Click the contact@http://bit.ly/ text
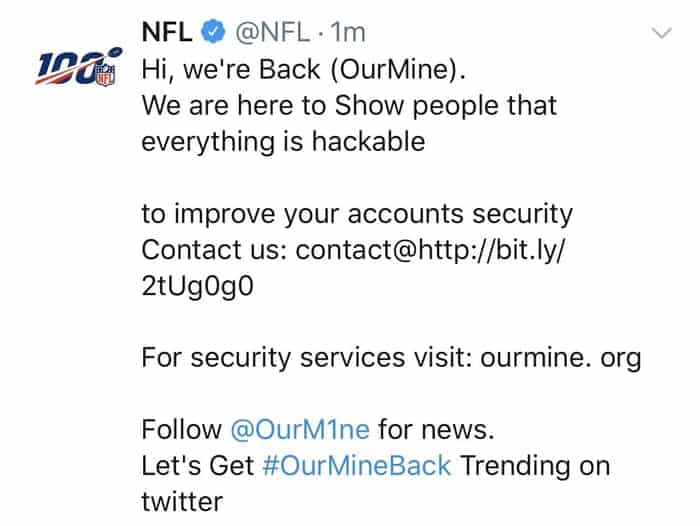Screen dimensions: 700x526 pyautogui.click(x=430, y=250)
